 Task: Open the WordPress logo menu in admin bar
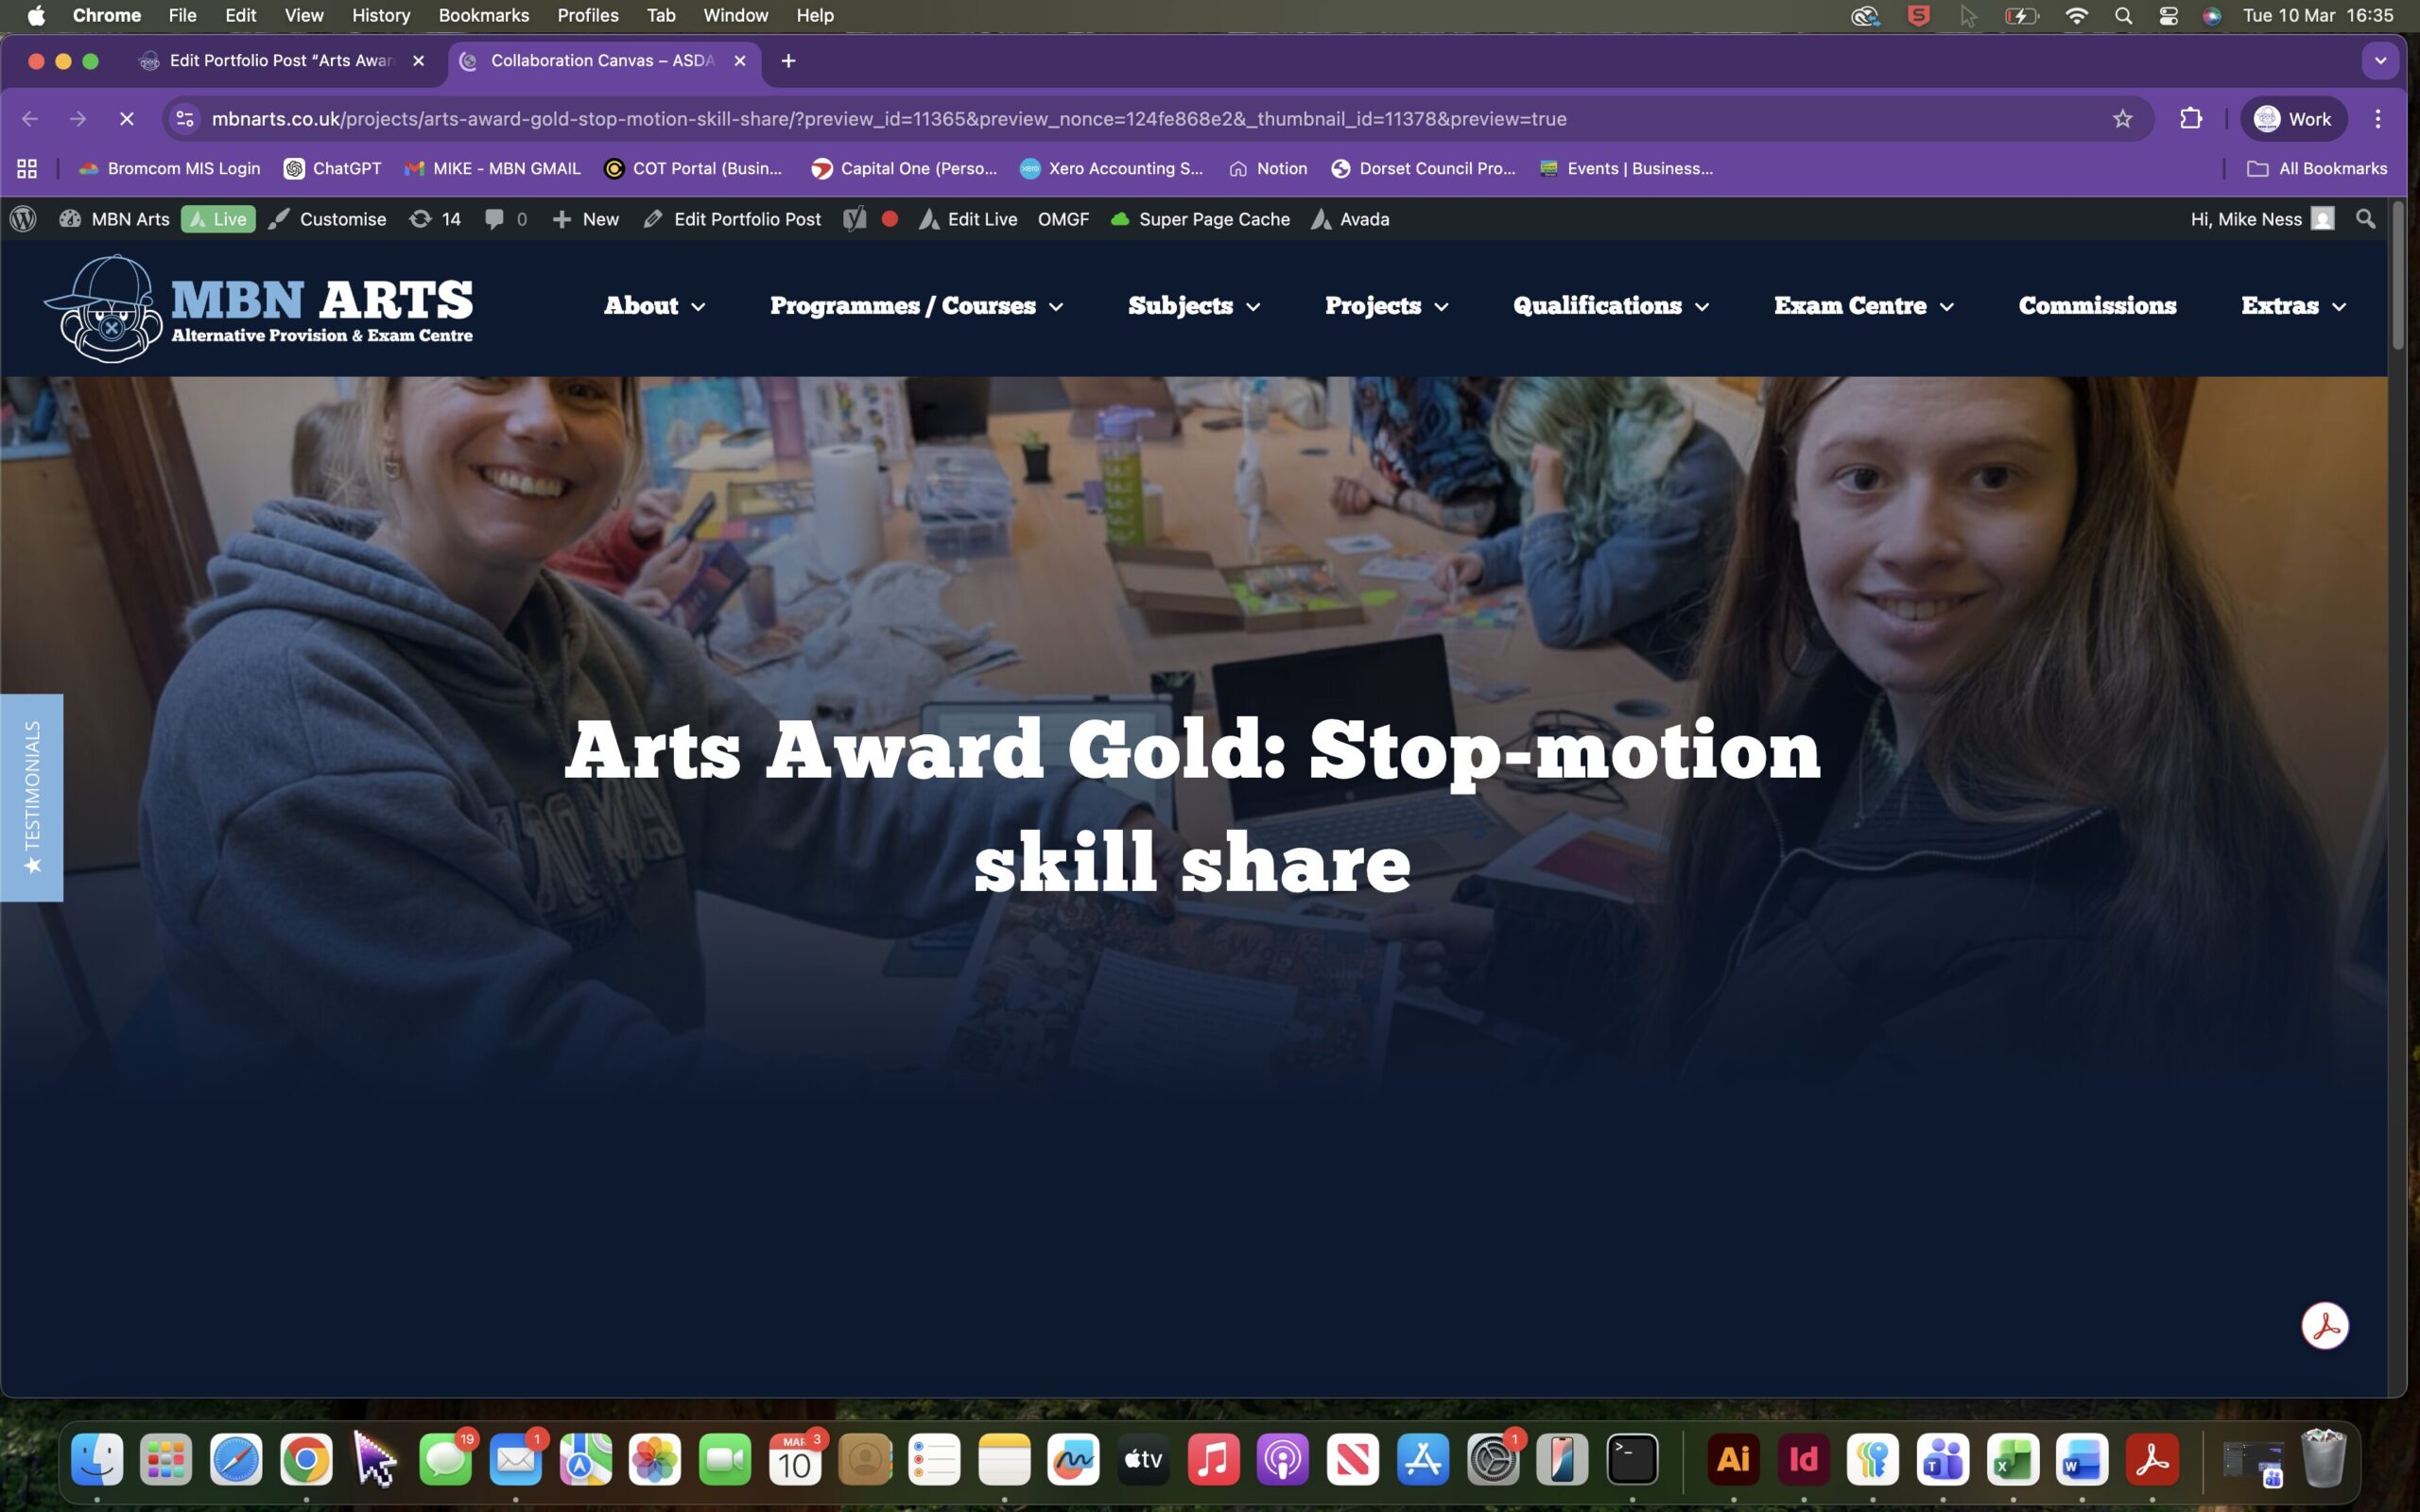pyautogui.click(x=23, y=219)
